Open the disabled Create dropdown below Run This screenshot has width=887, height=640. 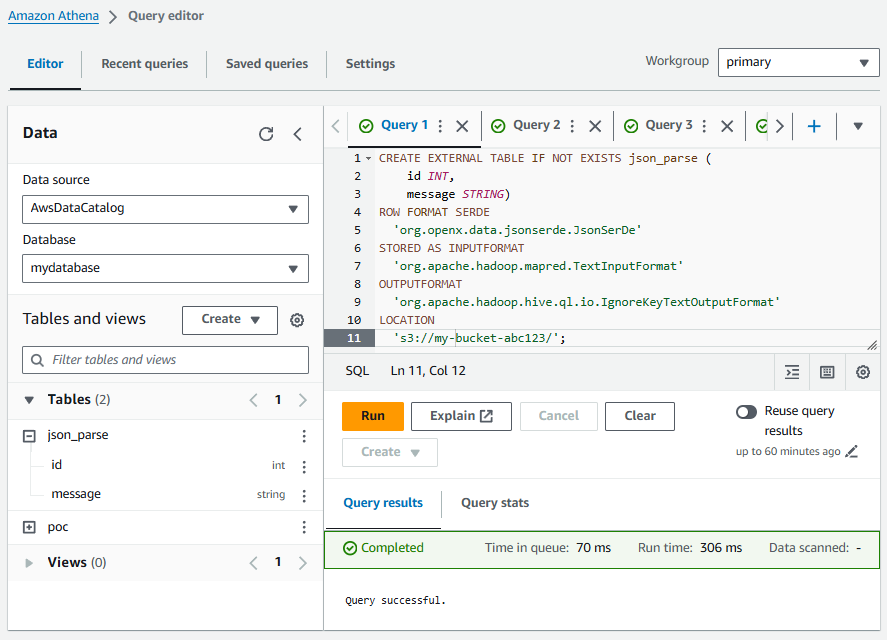(390, 452)
